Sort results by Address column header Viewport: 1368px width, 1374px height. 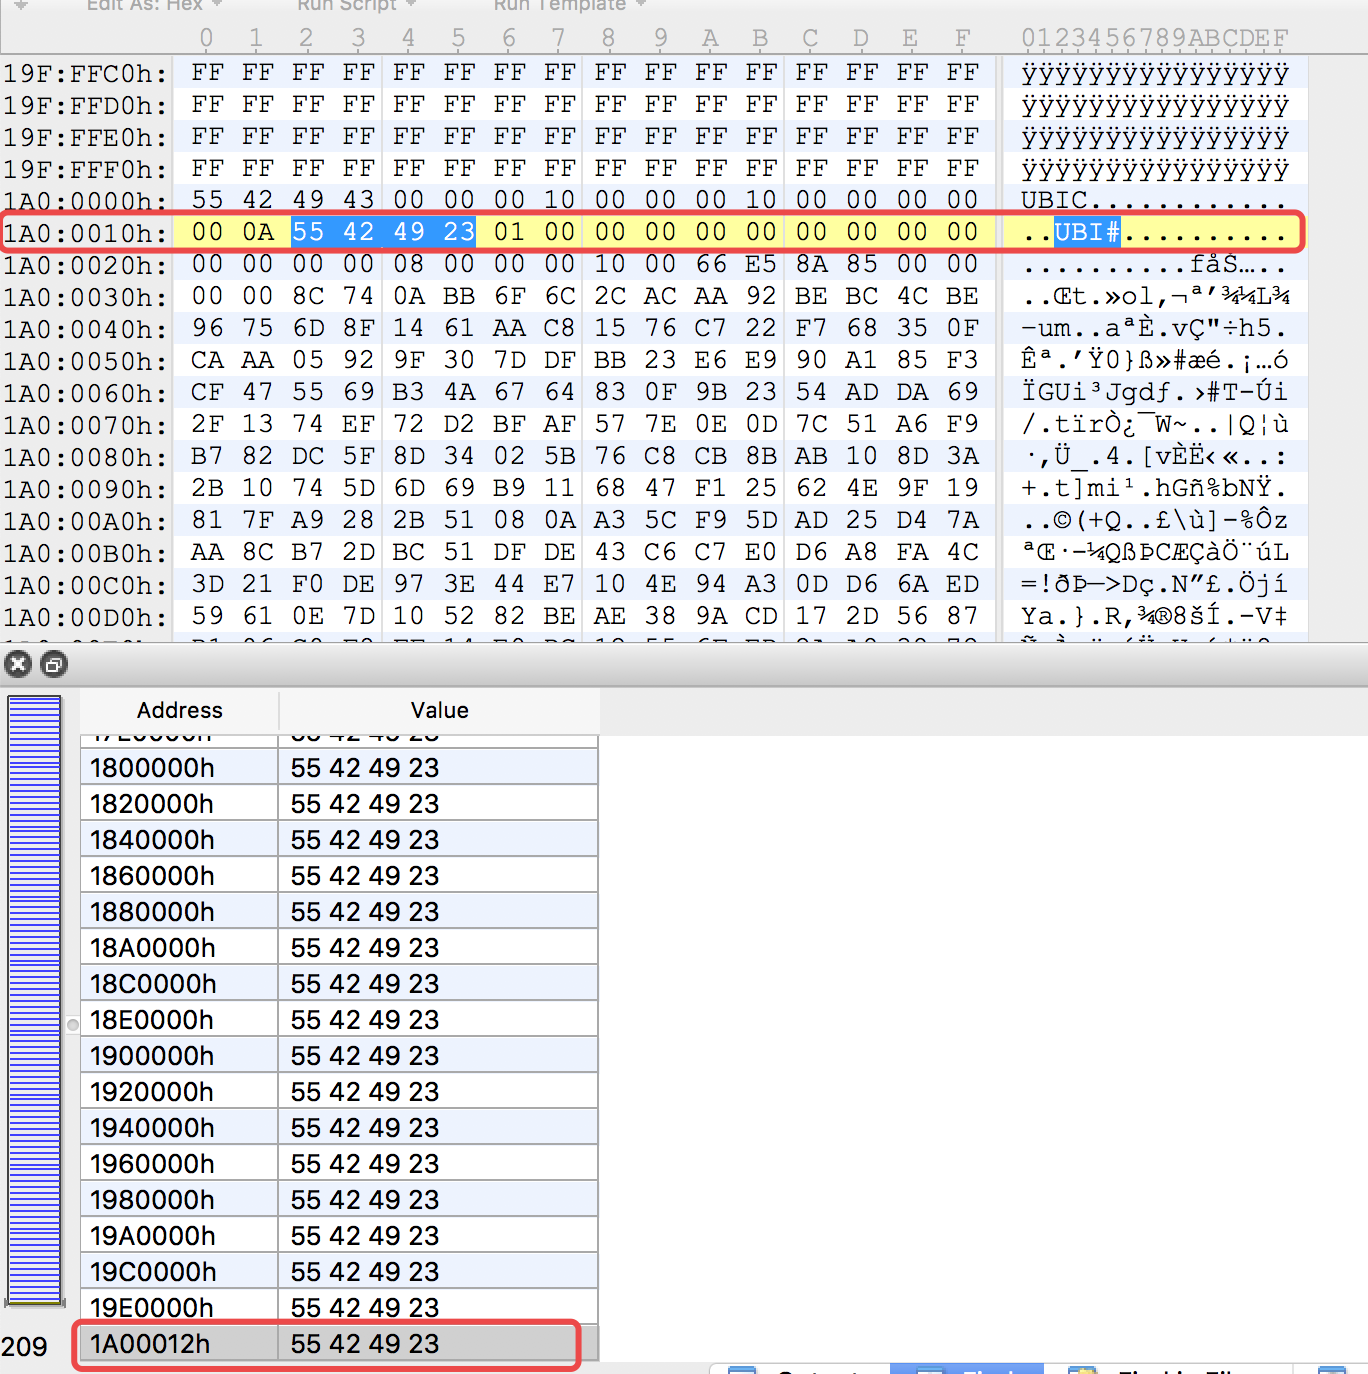180,711
